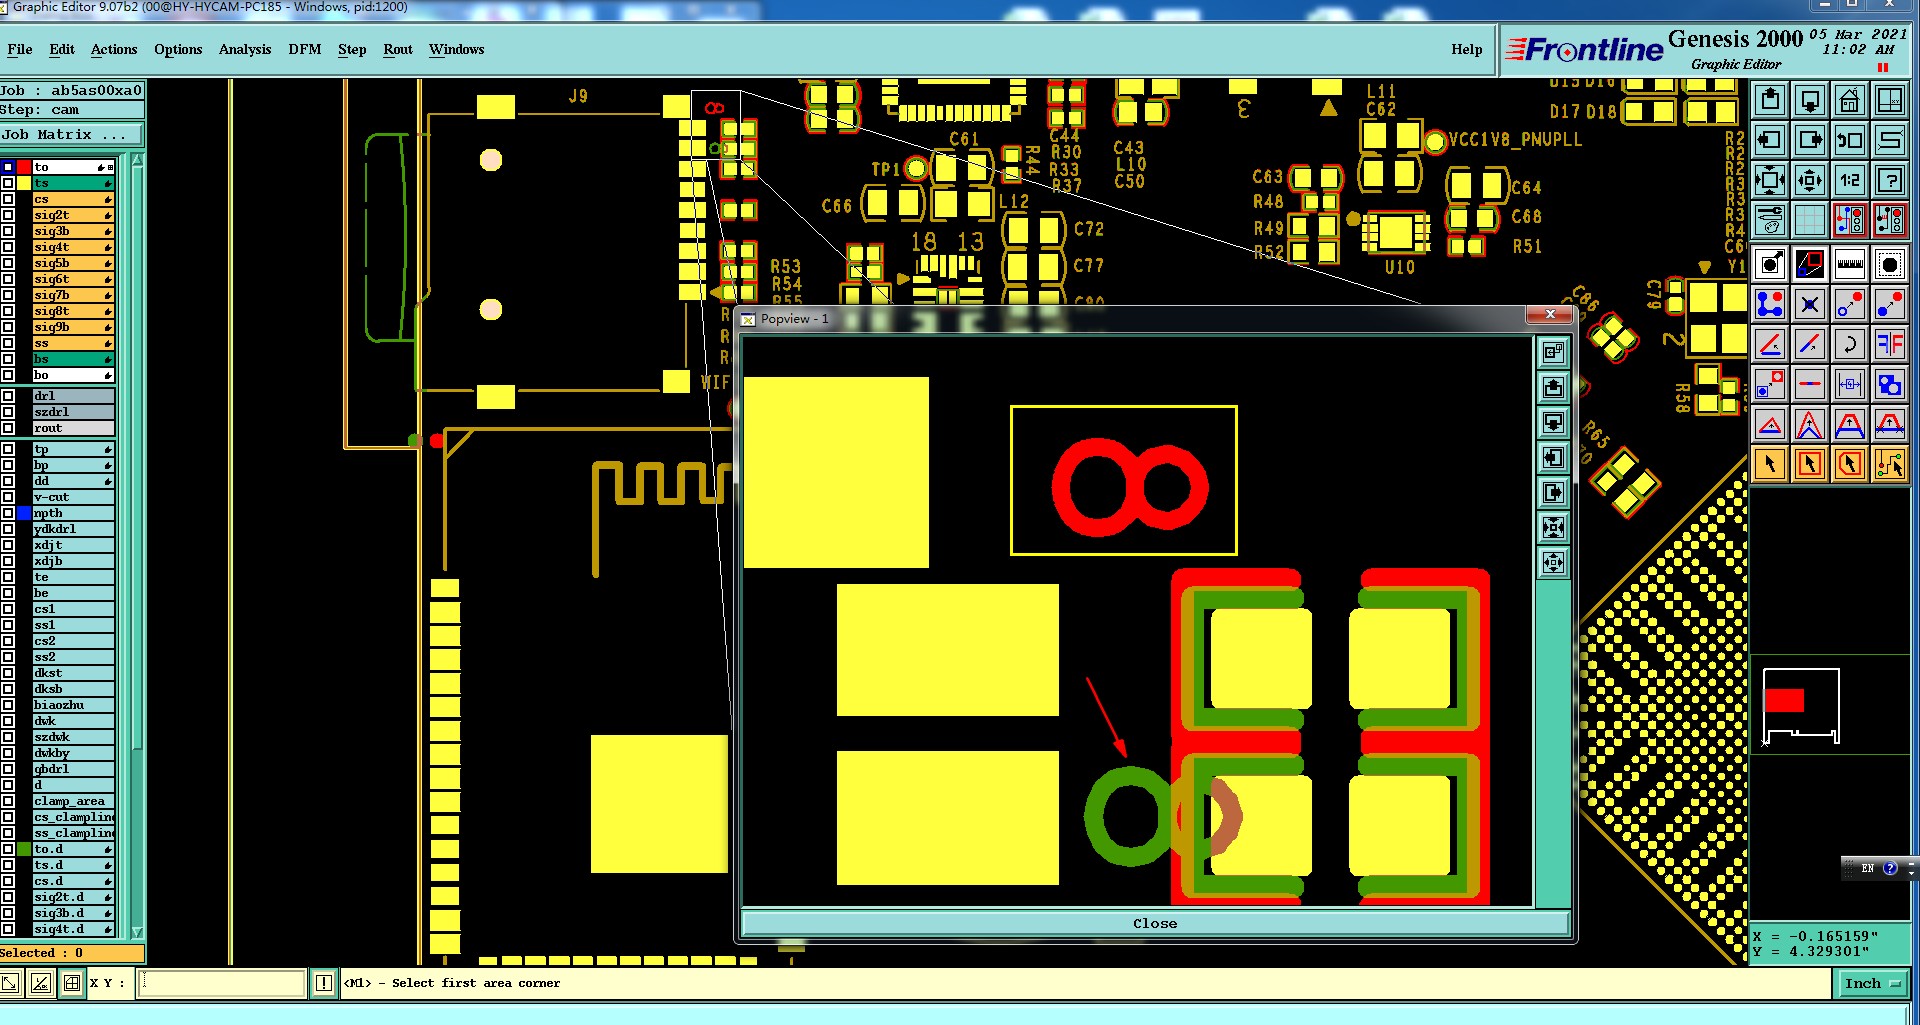Click the Close button in Popview window

pyautogui.click(x=1155, y=923)
